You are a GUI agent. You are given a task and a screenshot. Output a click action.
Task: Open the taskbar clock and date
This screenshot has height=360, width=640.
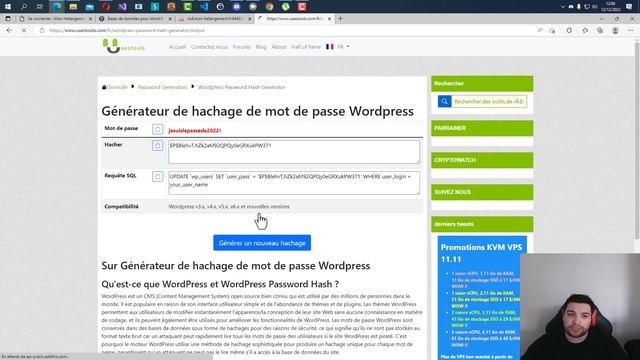coord(611,7)
